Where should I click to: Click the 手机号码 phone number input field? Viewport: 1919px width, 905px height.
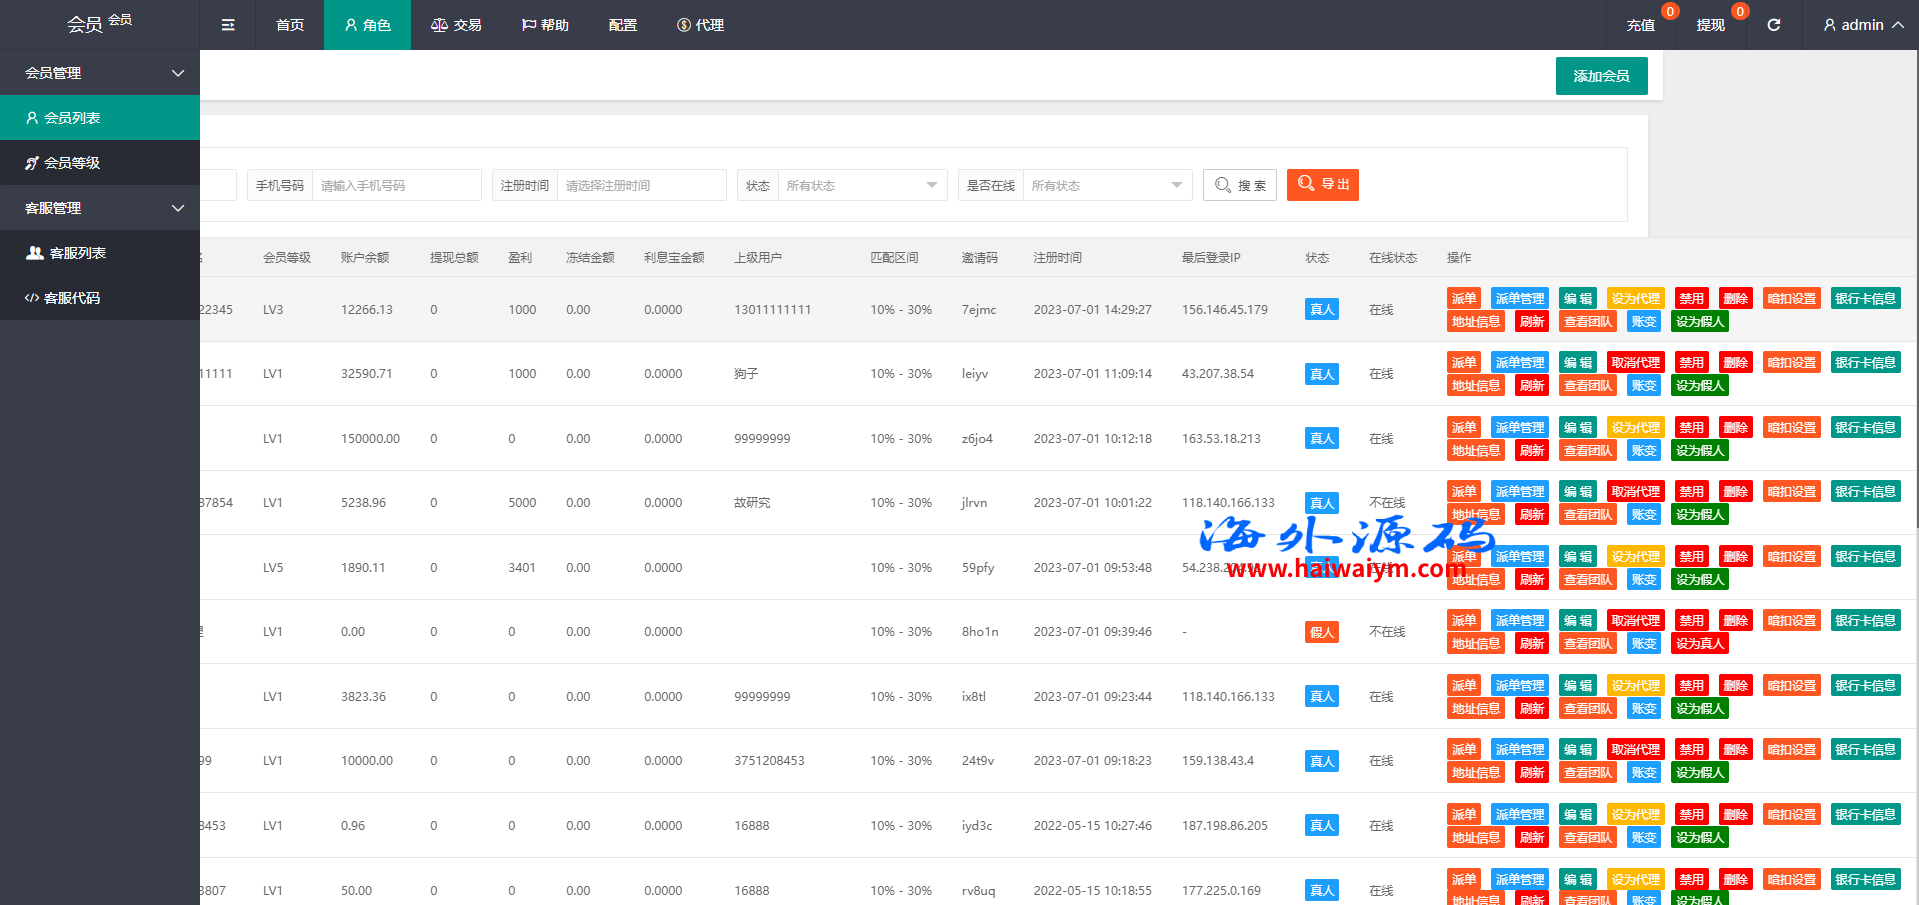pyautogui.click(x=396, y=185)
